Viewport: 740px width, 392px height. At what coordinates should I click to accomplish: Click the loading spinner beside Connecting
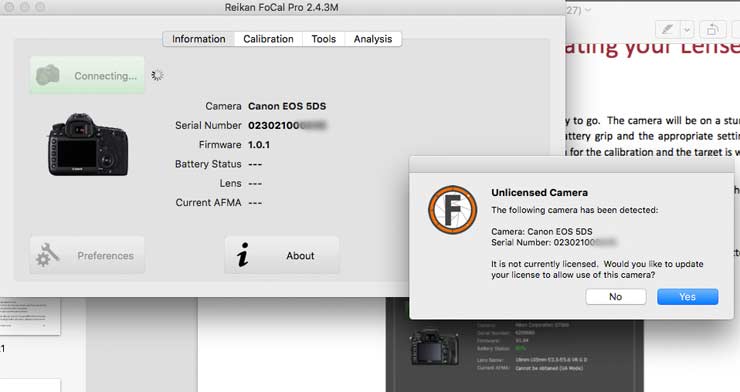157,75
